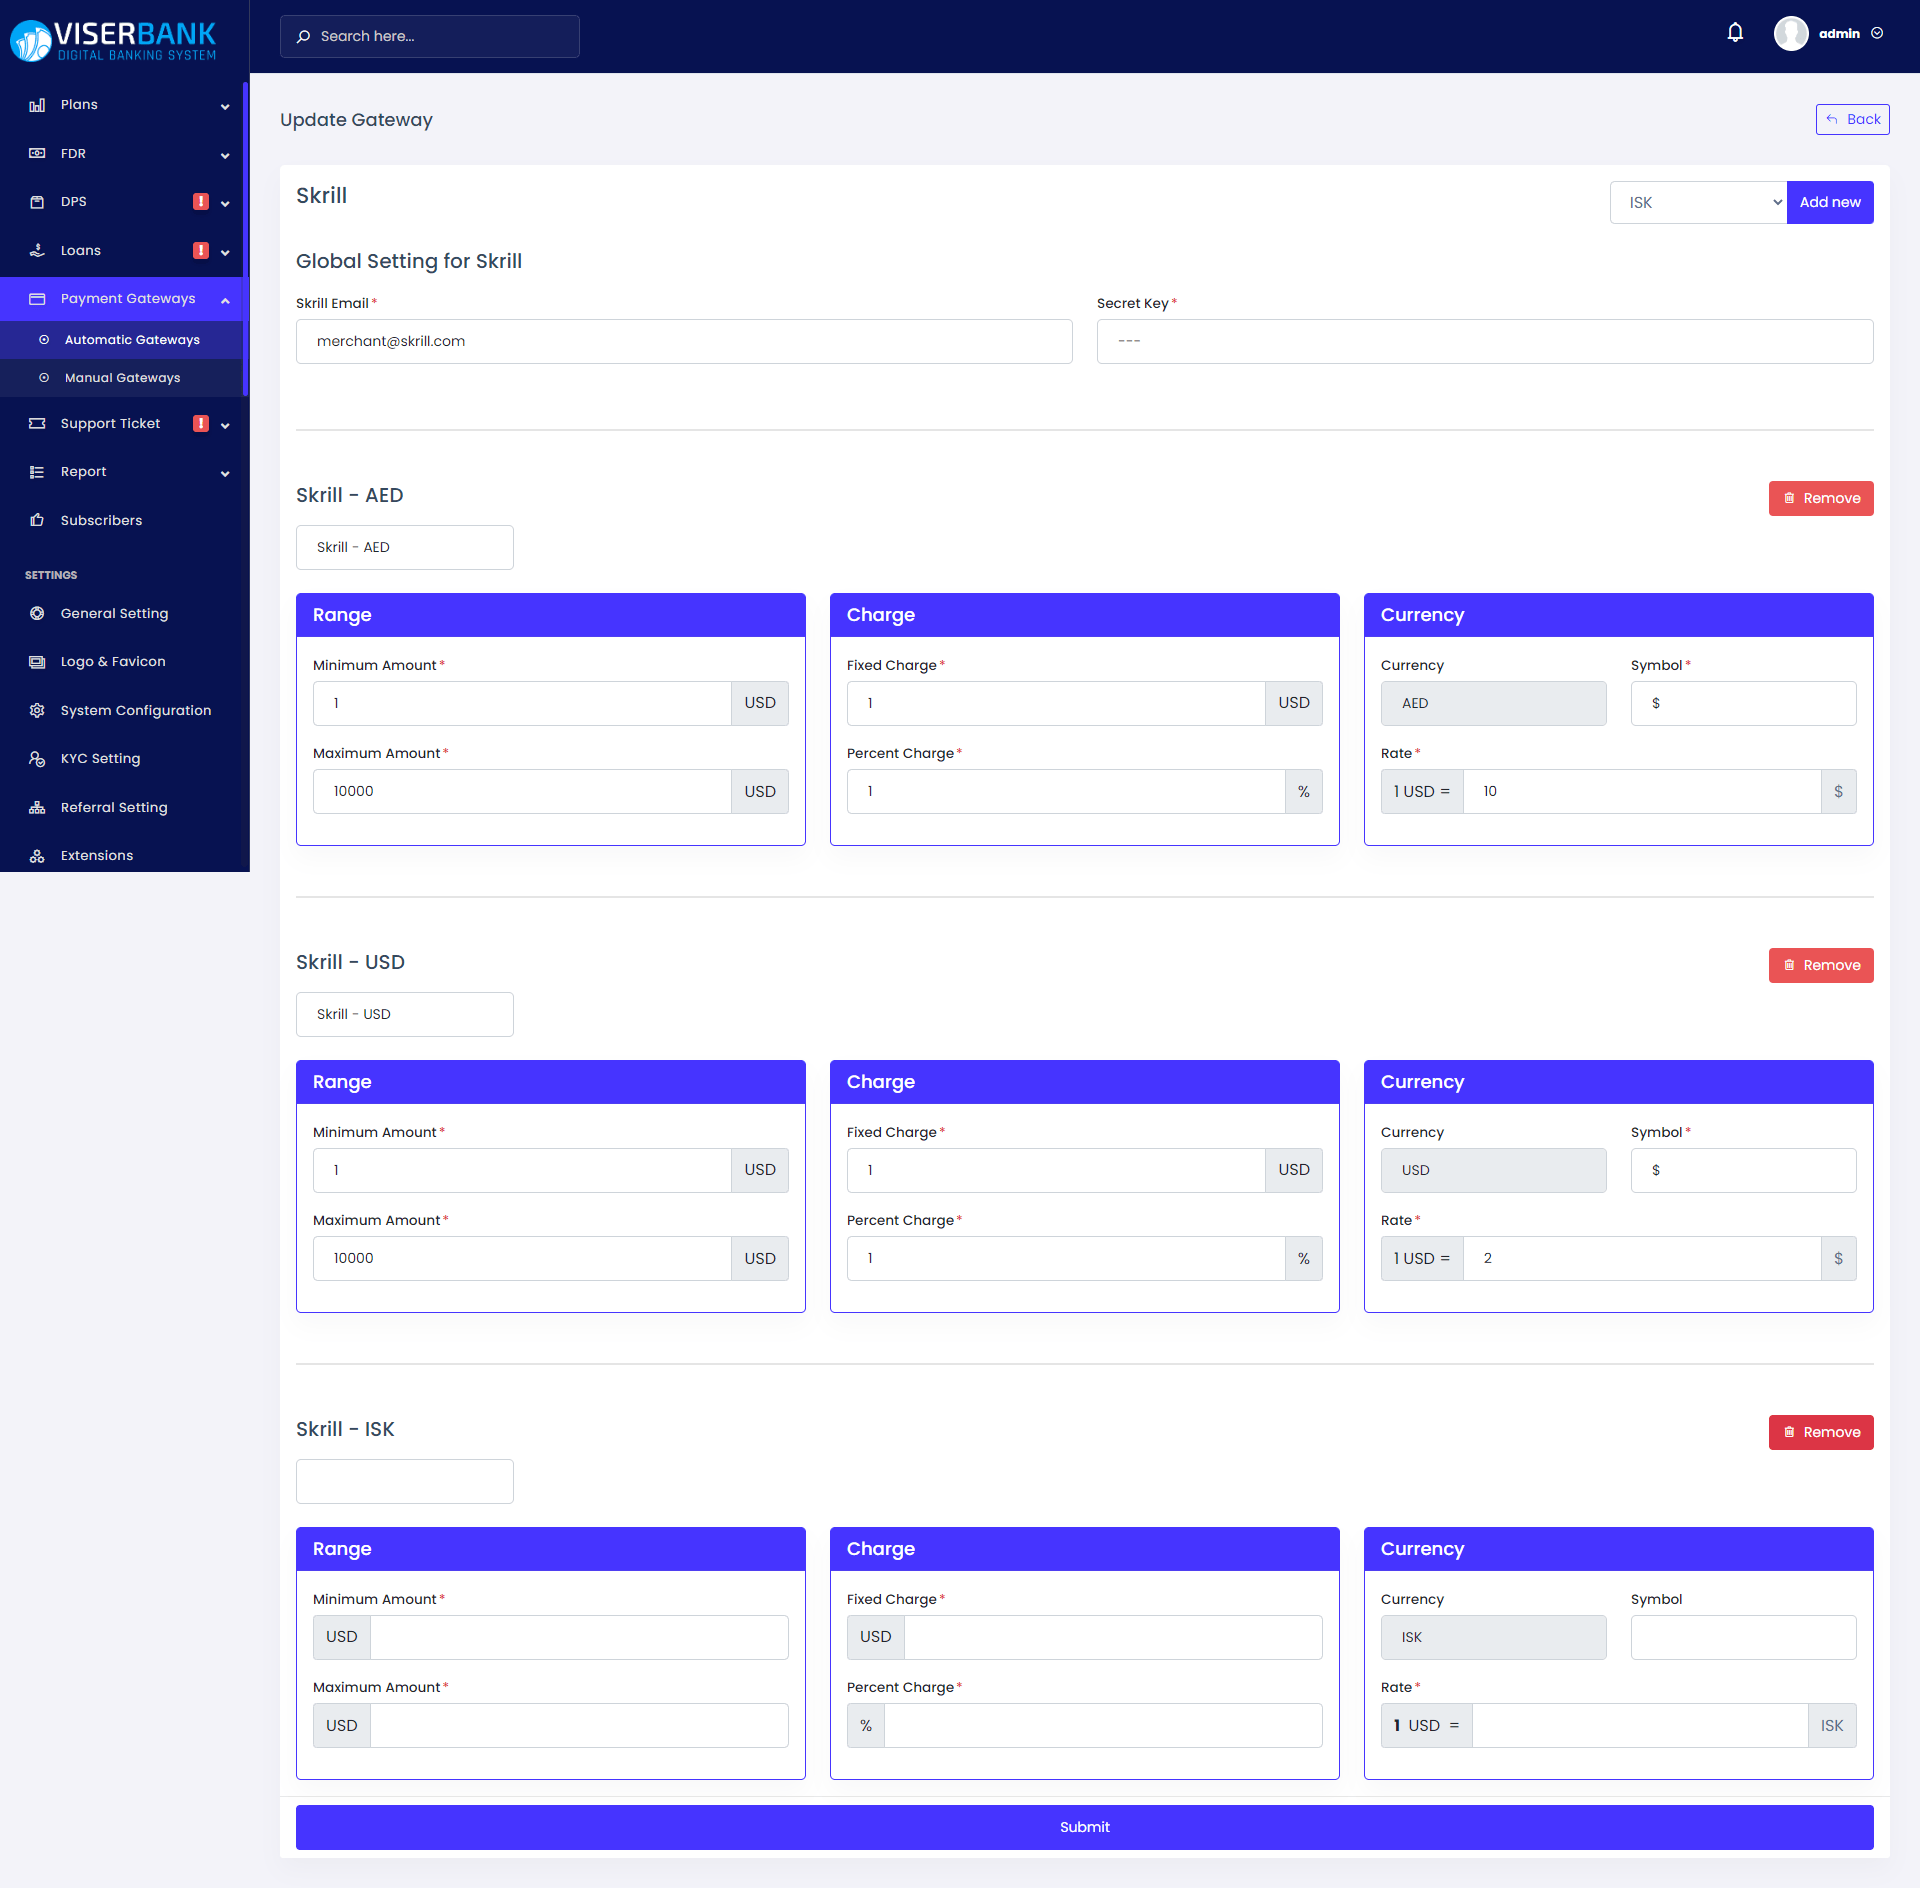Click the admin avatar picture

pyautogui.click(x=1791, y=33)
